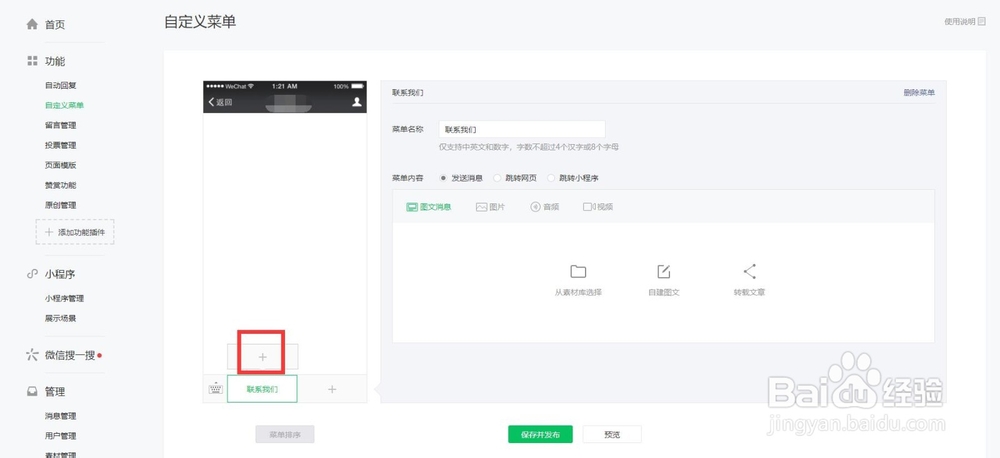Click the keyboard icon in phone menu bar
This screenshot has height=458, width=1000.
point(216,388)
